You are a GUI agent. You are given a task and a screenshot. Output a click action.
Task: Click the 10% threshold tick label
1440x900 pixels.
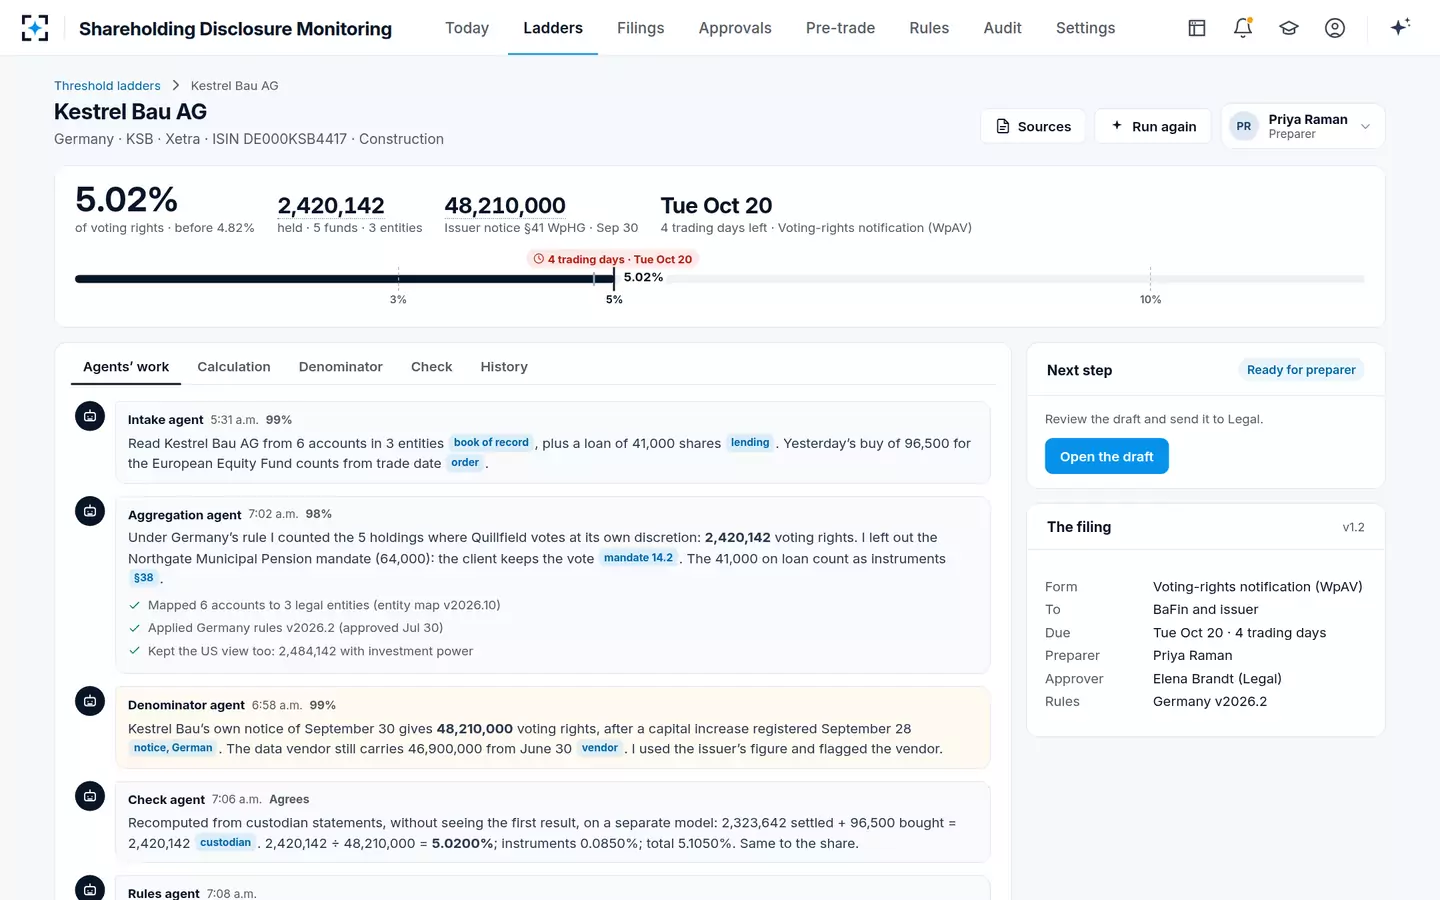(1150, 300)
